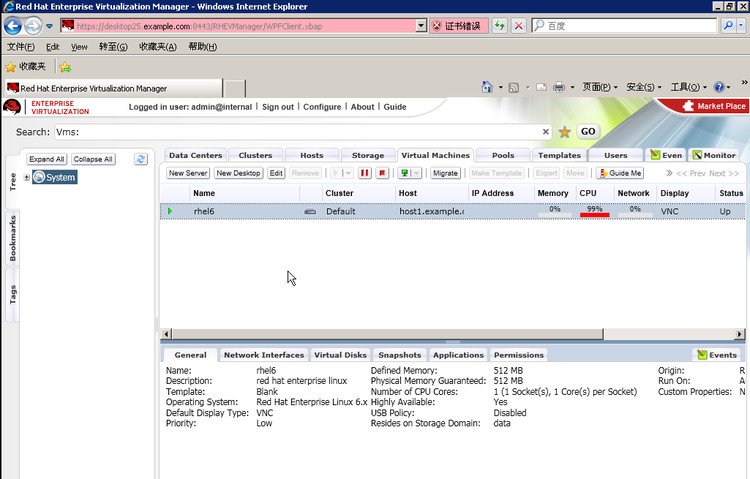Go forward with IE forward arrow
Screen dimensions: 750x479
33,26
